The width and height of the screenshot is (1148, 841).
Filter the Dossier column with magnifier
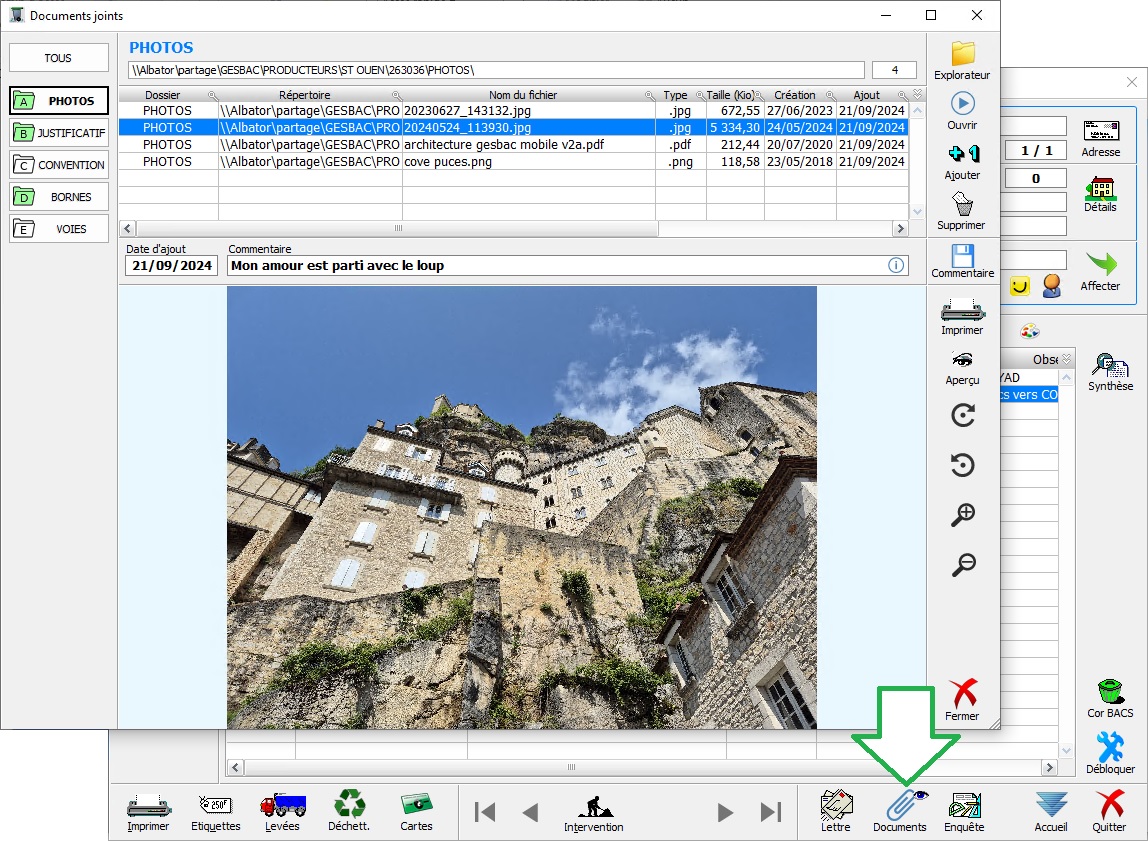point(211,95)
